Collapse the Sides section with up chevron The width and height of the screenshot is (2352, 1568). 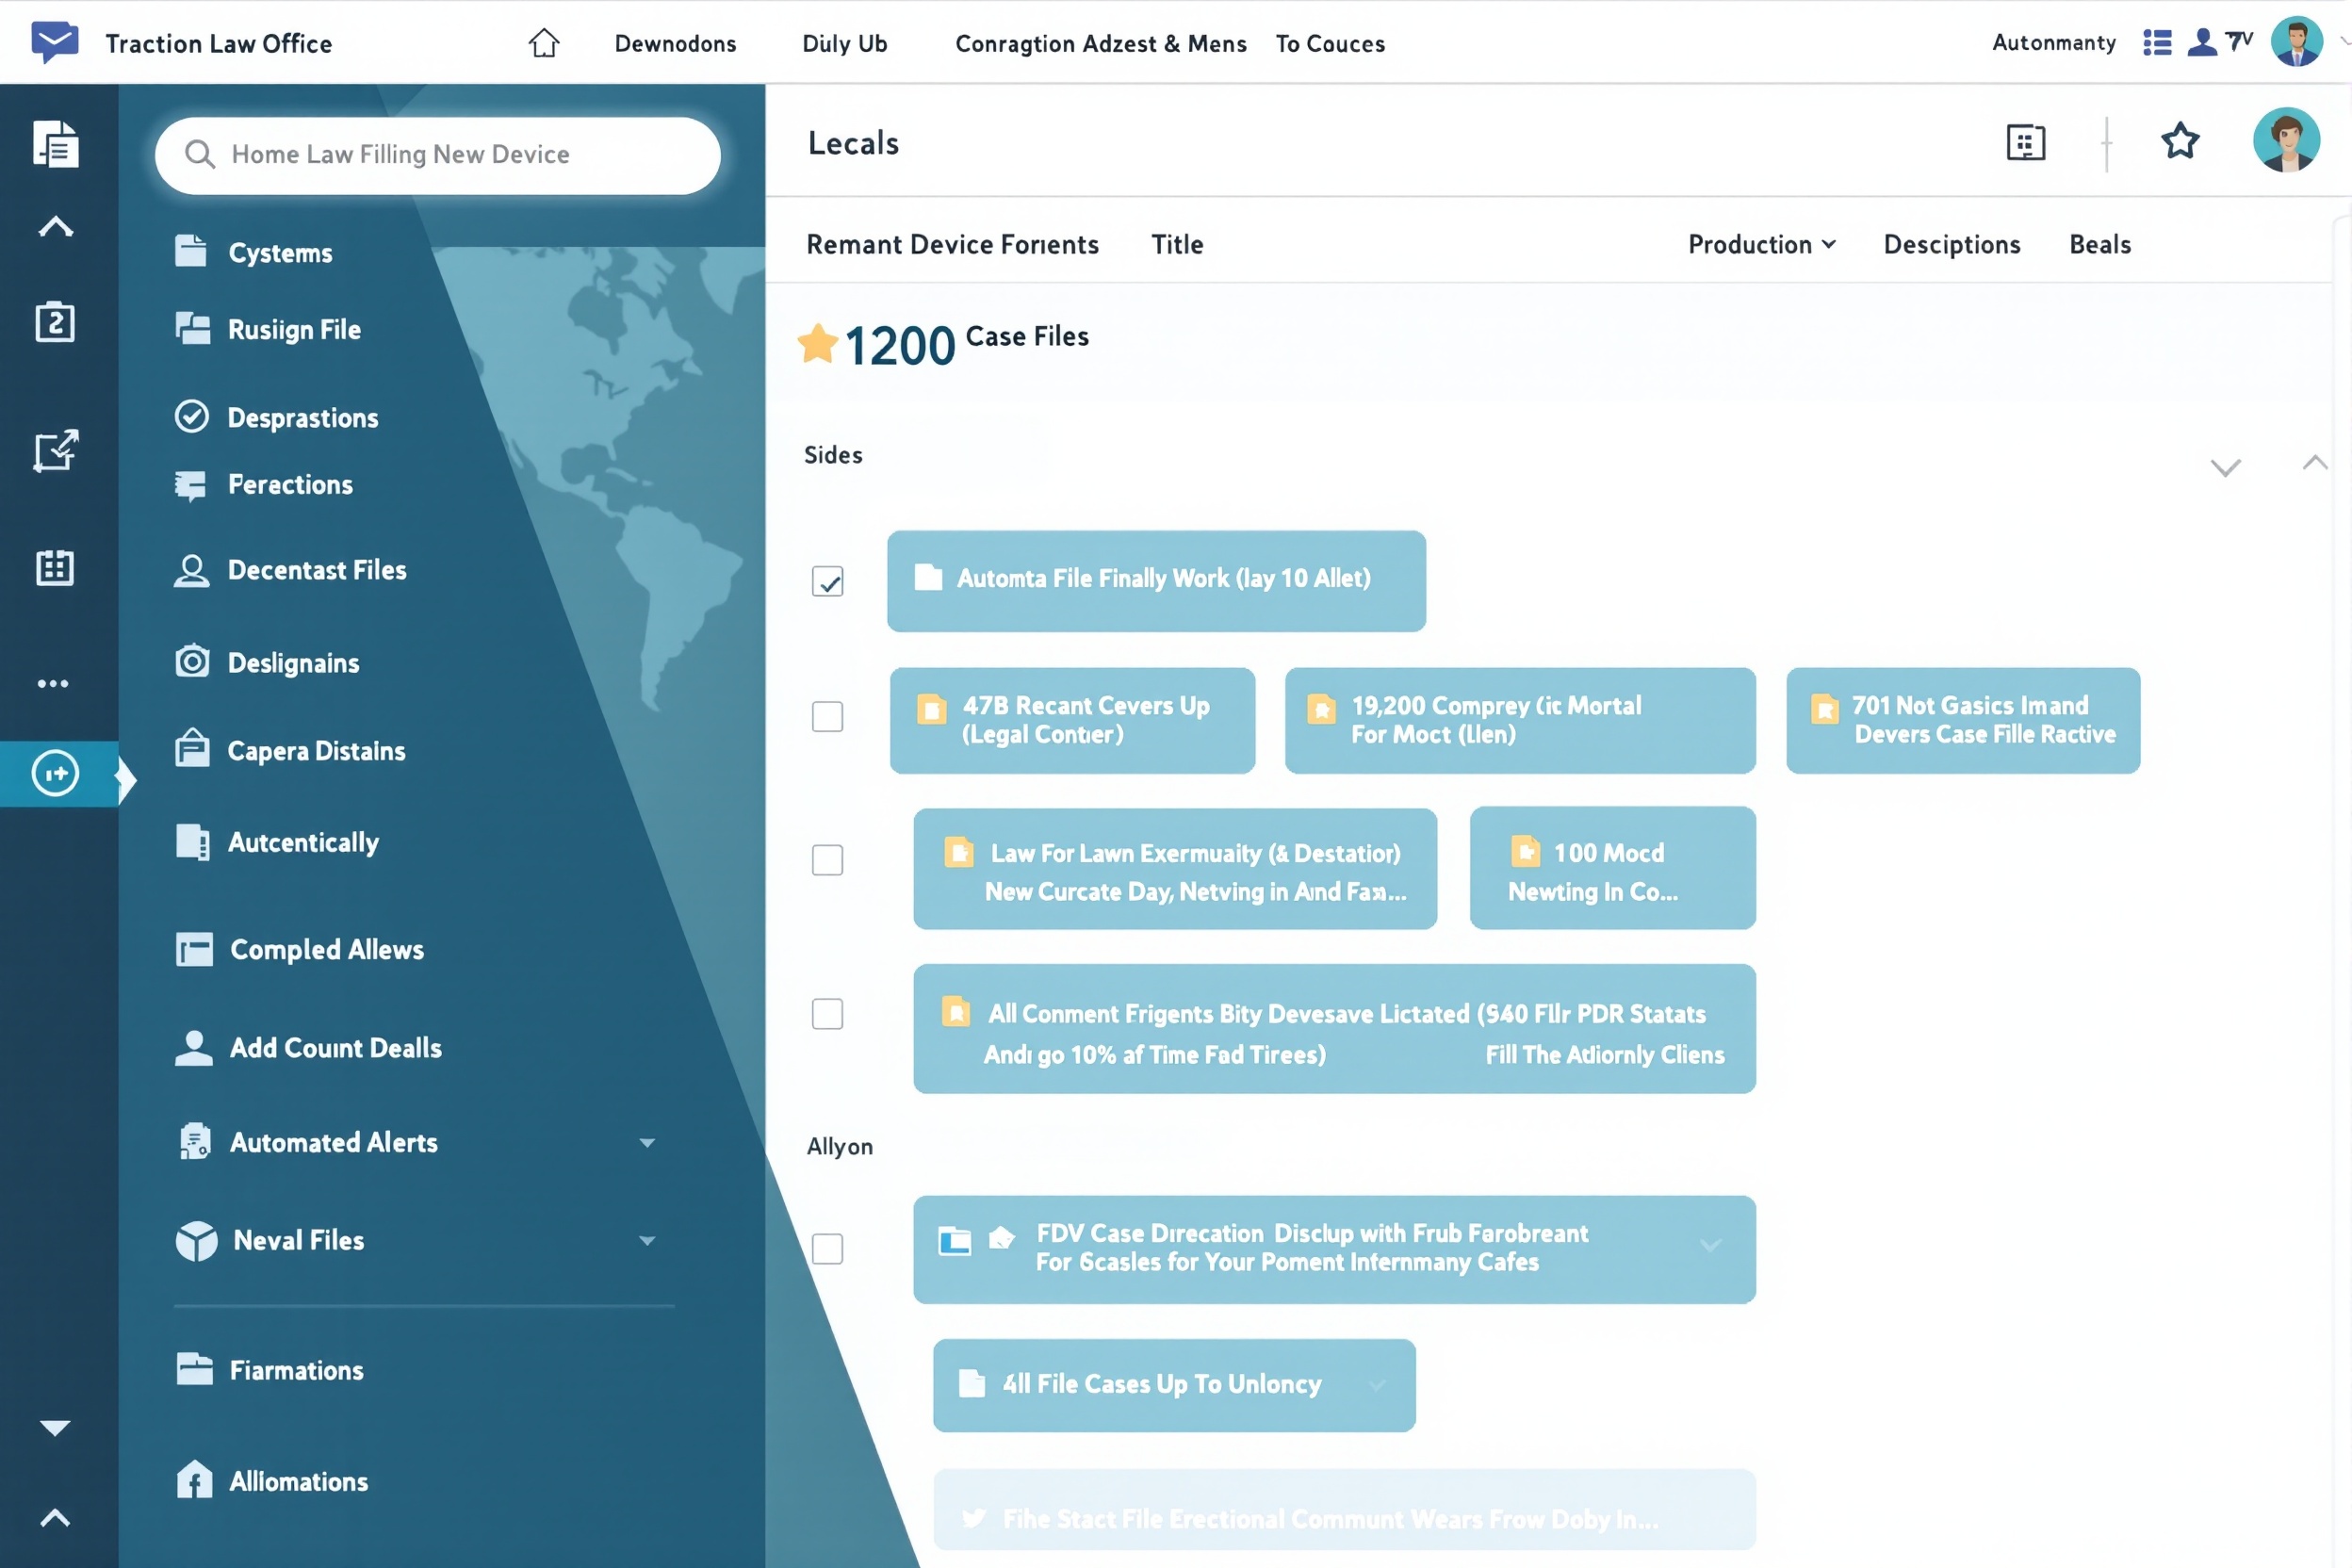point(2314,462)
